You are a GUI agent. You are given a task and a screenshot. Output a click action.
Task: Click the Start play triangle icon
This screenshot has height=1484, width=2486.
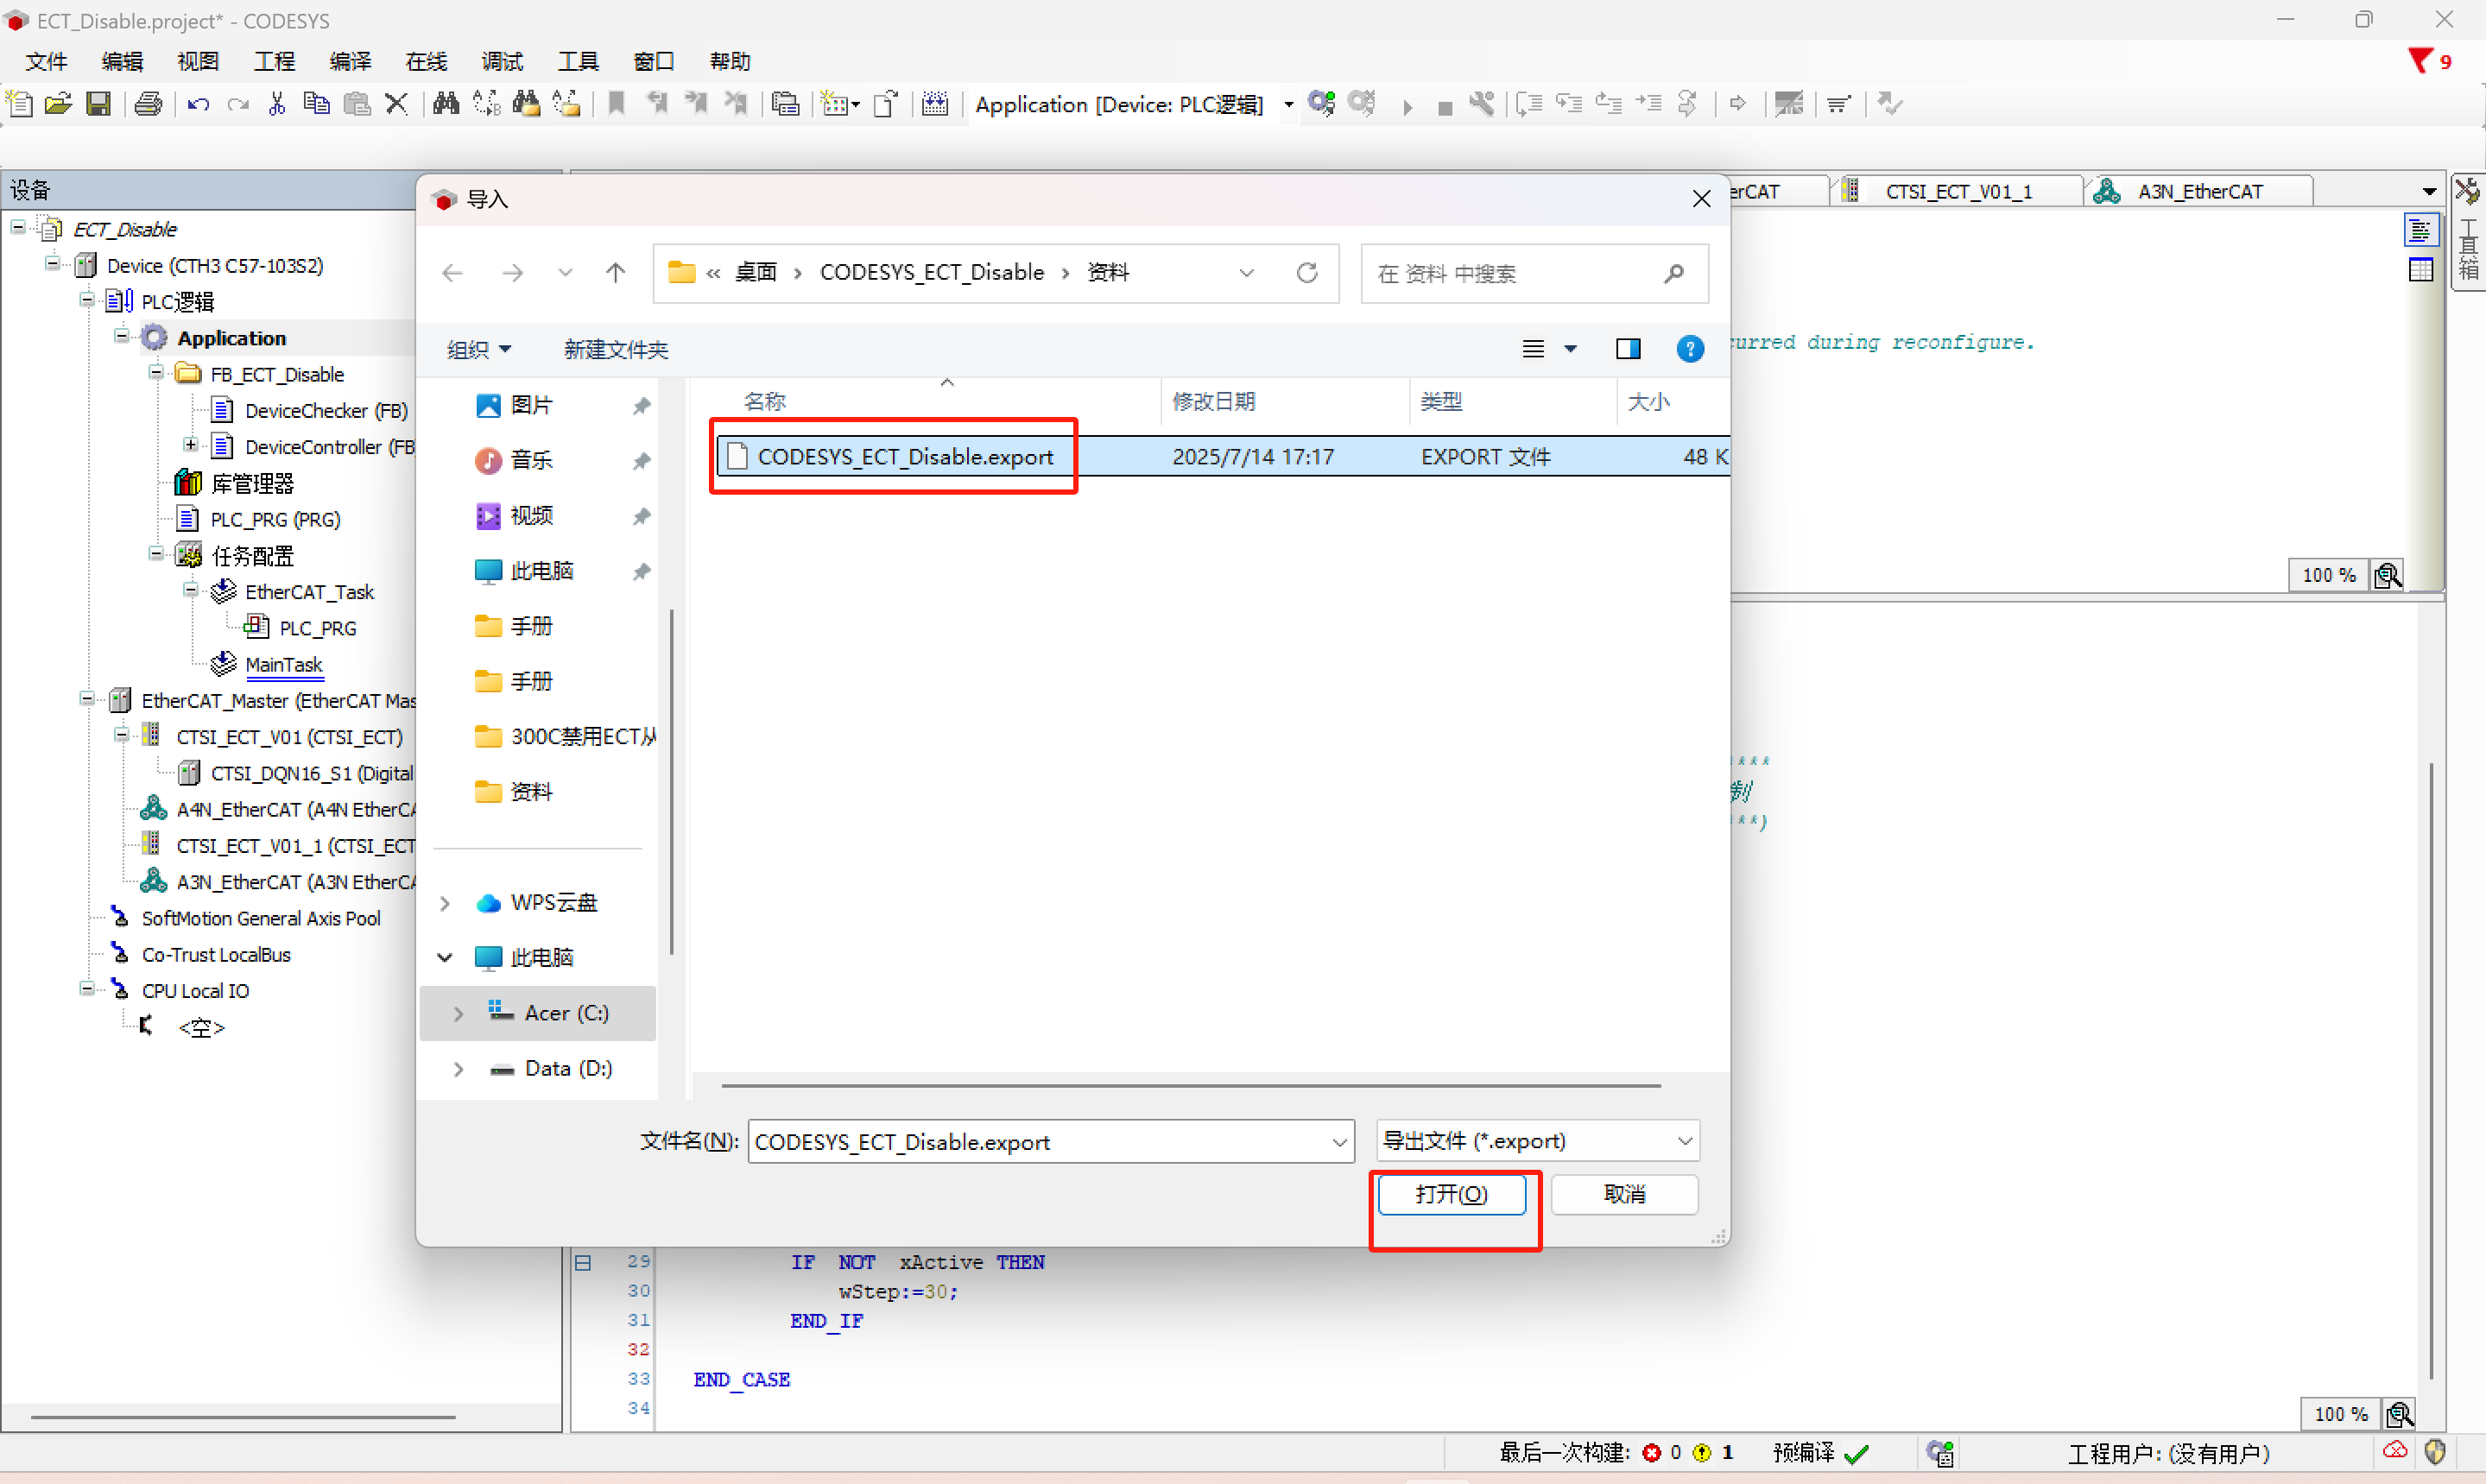(1407, 106)
